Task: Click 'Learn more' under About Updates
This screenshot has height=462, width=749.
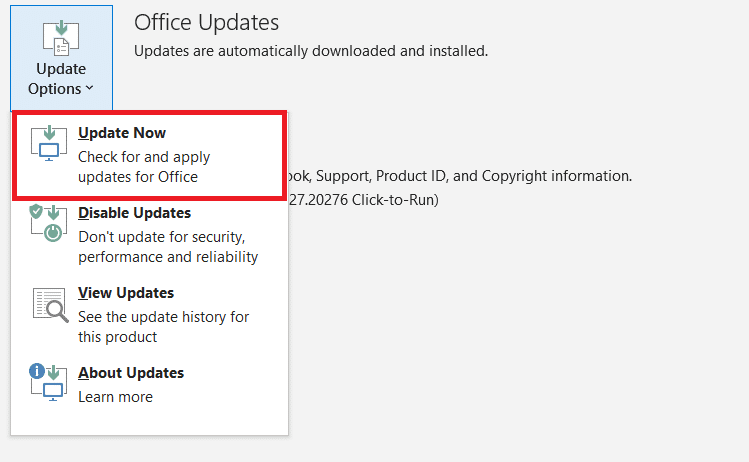Action: pyautogui.click(x=116, y=397)
